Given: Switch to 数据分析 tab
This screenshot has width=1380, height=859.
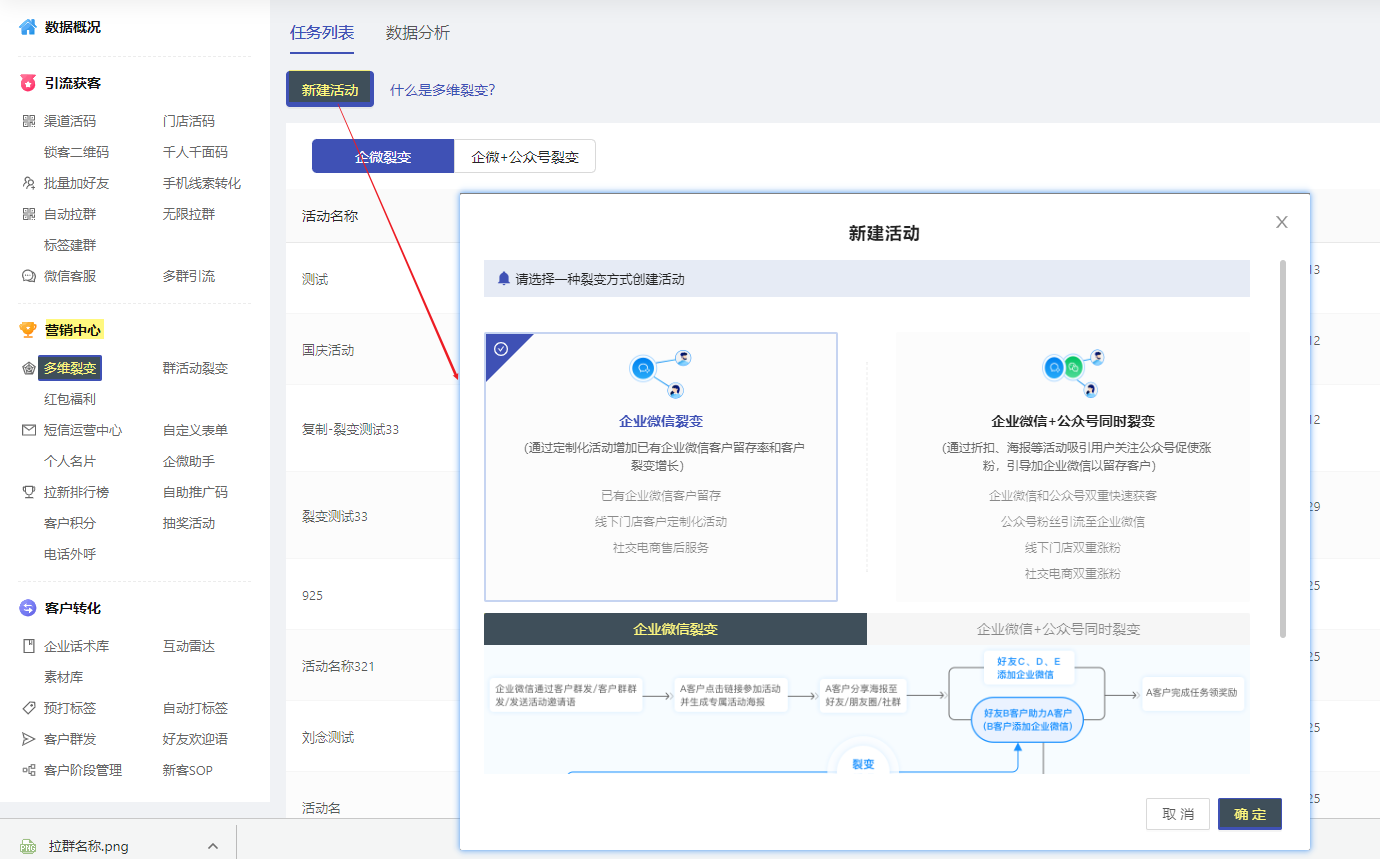Looking at the screenshot, I should 418,33.
